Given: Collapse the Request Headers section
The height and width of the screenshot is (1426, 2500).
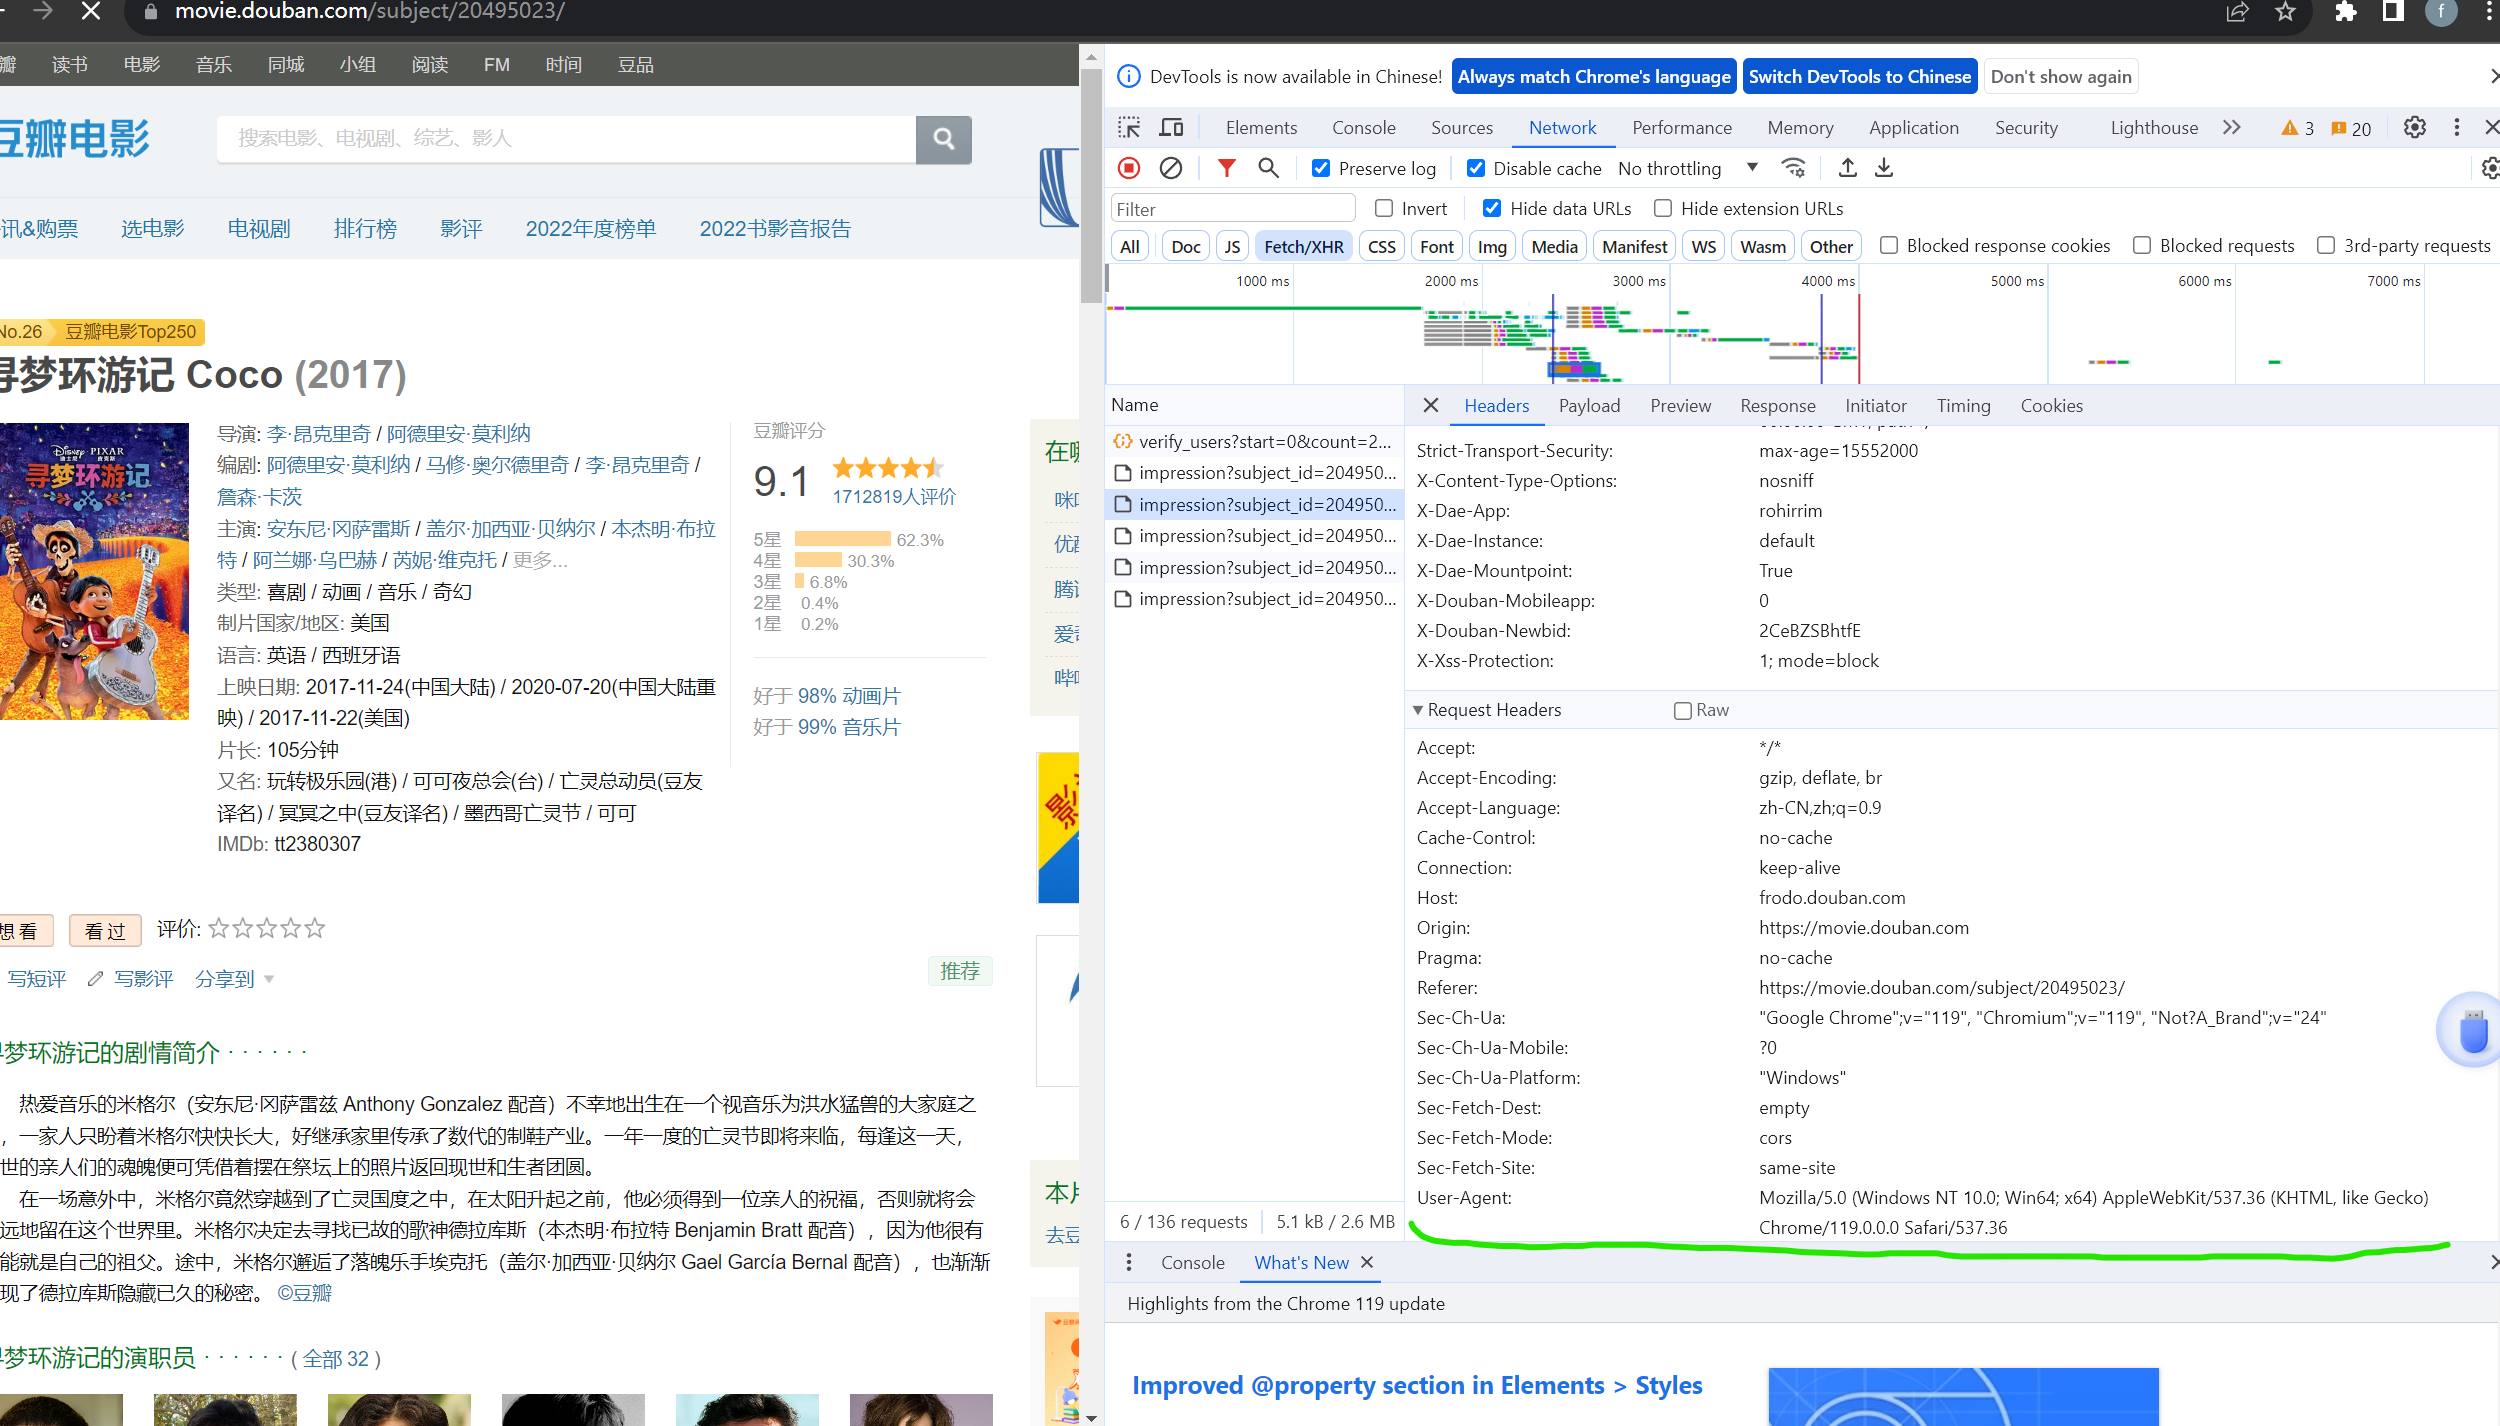Looking at the screenshot, I should 1418,710.
